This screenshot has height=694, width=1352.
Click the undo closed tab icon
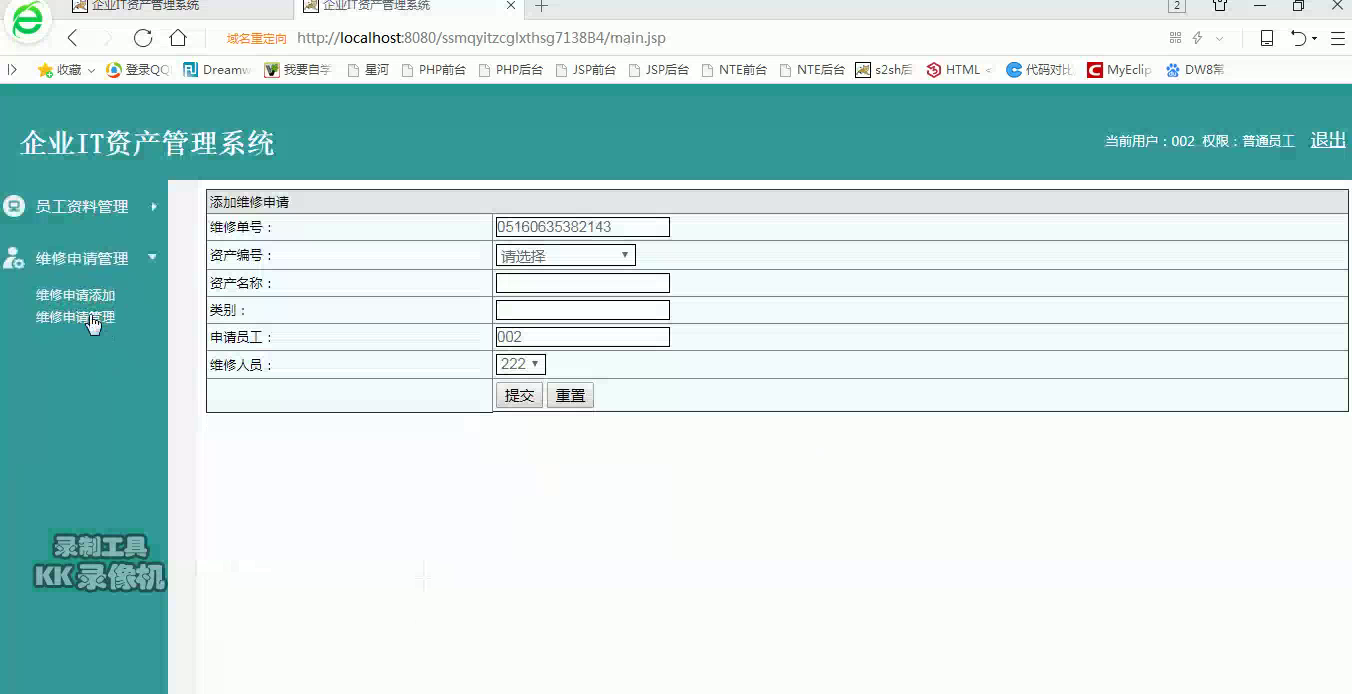tap(1298, 38)
